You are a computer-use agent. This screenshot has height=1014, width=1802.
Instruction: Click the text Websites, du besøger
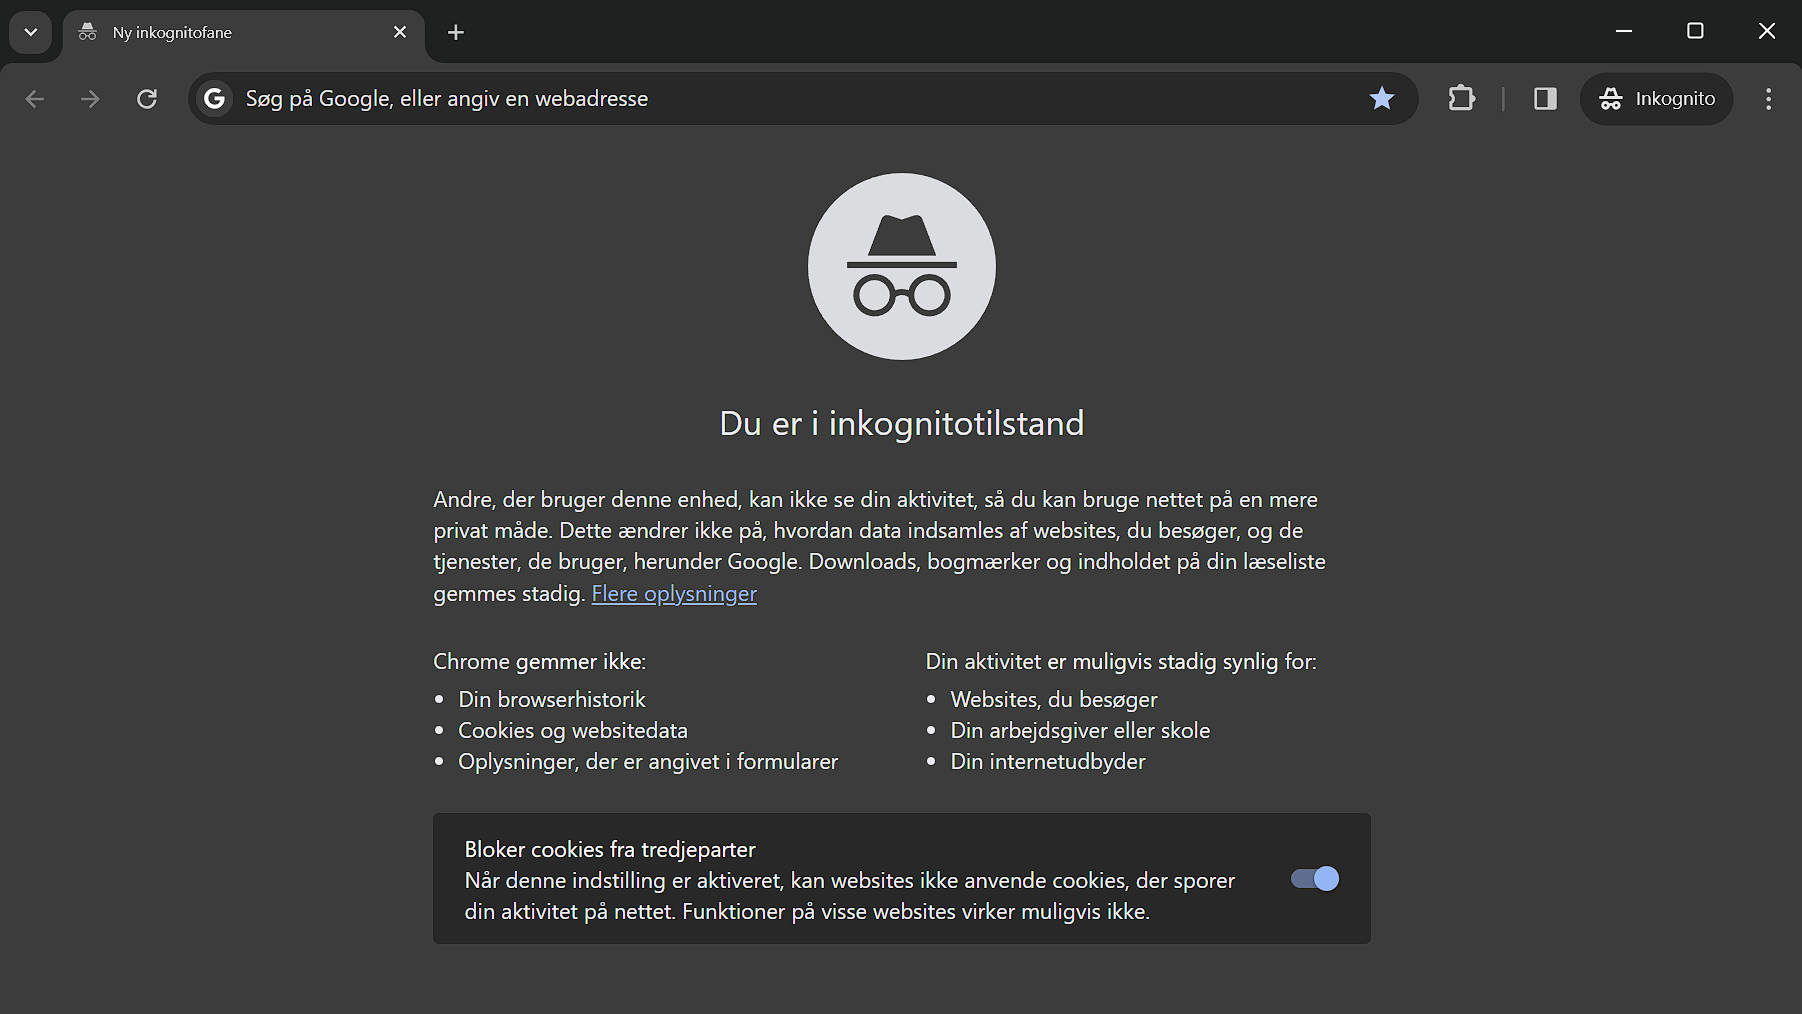1054,699
